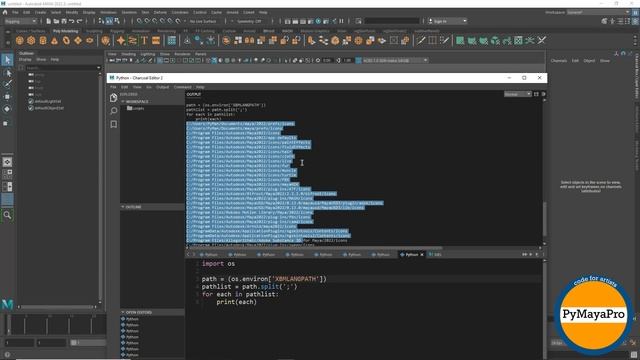Image resolution: width=640 pixels, height=360 pixels.
Task: Click the sweep mesh shelf icon
Action: click(x=133, y=40)
